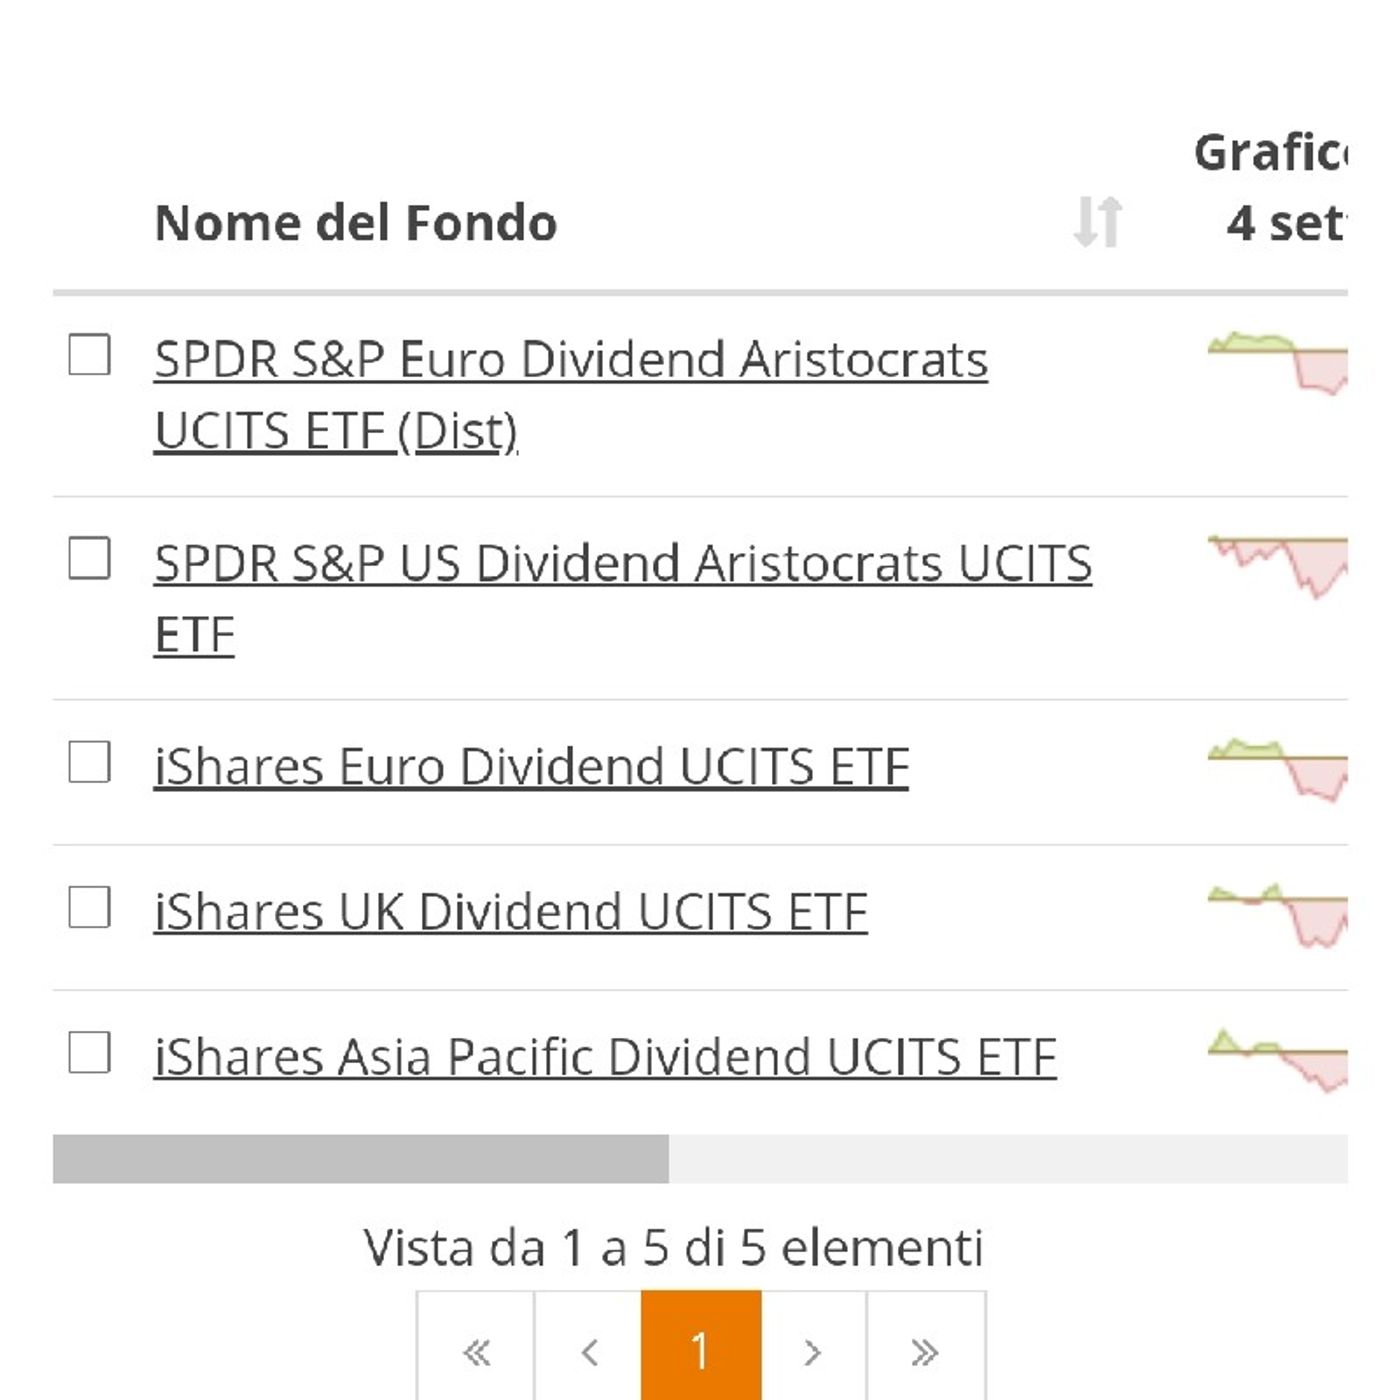Screen dimensions: 1400x1400
Task: Check the SPDR S&P US Dividend Aristocrats checkbox
Action: pos(88,558)
